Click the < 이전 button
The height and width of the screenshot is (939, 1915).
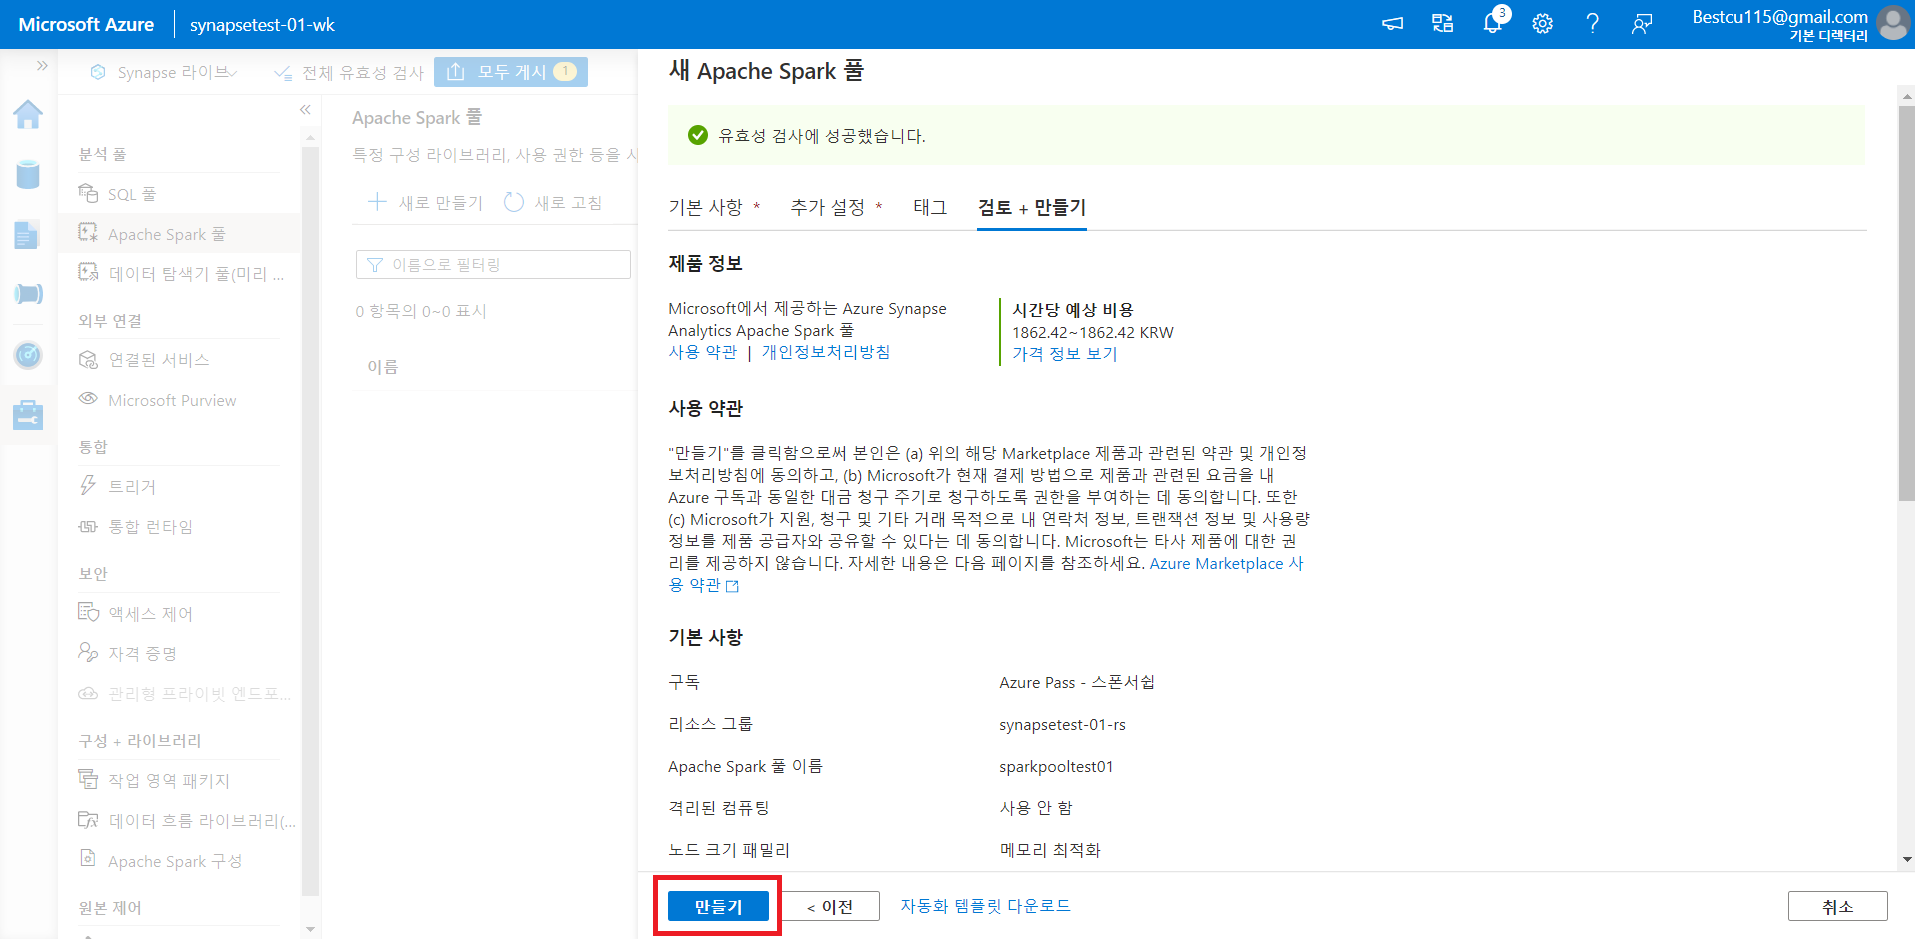(x=830, y=906)
